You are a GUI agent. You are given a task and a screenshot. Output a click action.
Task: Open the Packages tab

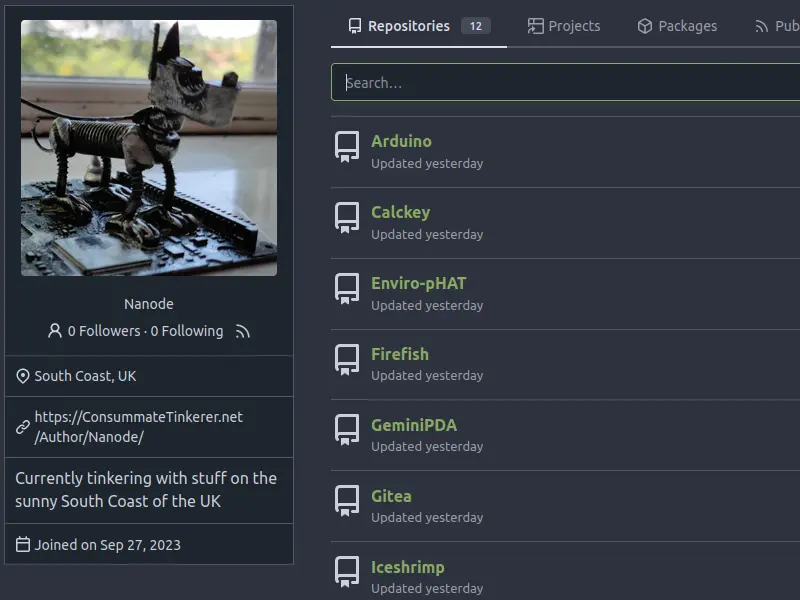coord(677,26)
